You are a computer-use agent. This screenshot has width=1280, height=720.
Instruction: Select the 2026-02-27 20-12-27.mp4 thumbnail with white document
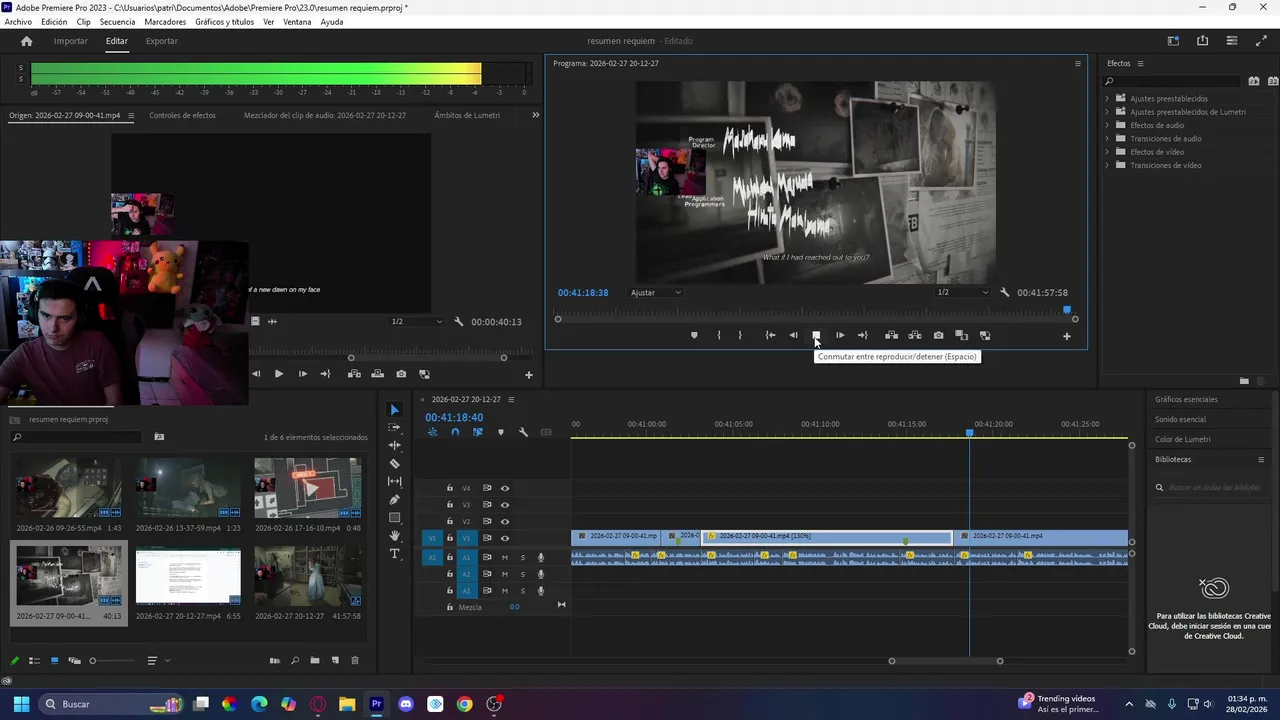188,577
